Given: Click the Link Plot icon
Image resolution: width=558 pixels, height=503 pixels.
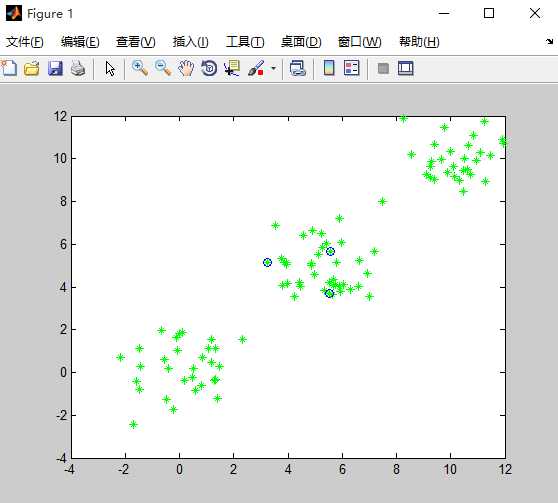Looking at the screenshot, I should point(298,68).
